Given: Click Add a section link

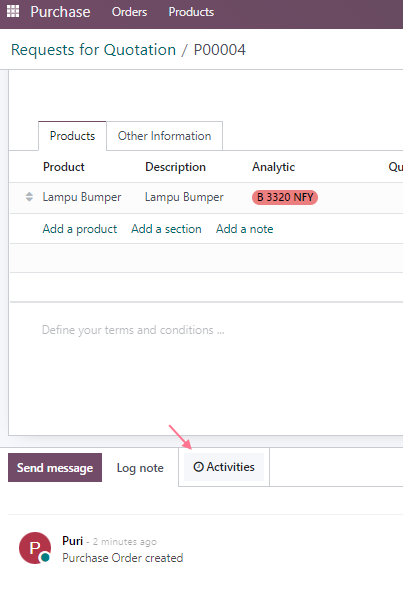Looking at the screenshot, I should (166, 229).
